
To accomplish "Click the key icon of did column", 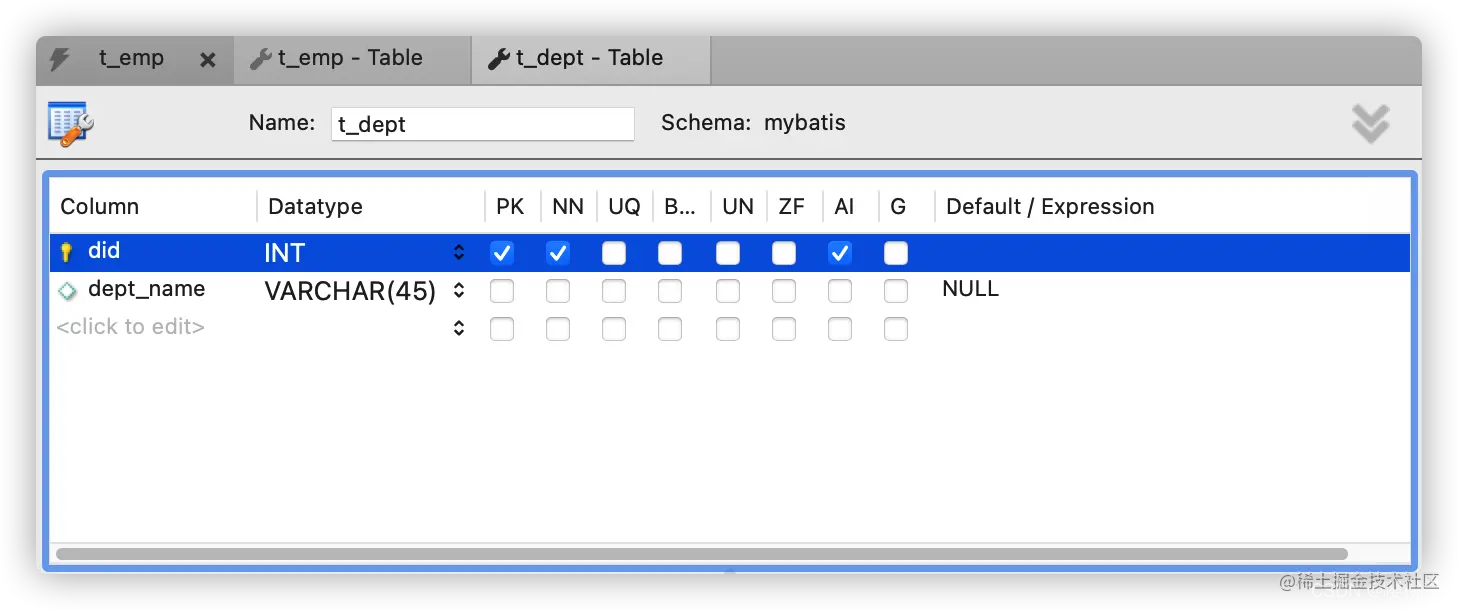I will pos(67,253).
